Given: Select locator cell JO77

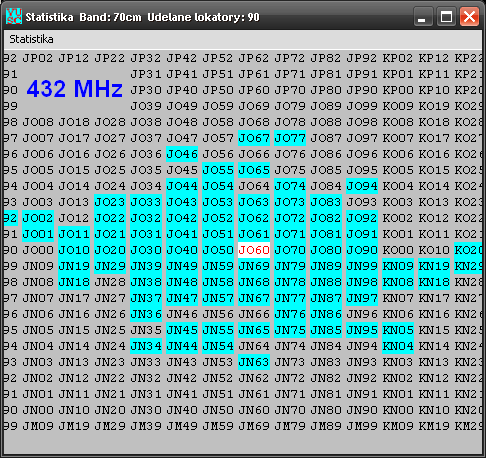Looking at the screenshot, I should pyautogui.click(x=290, y=138).
